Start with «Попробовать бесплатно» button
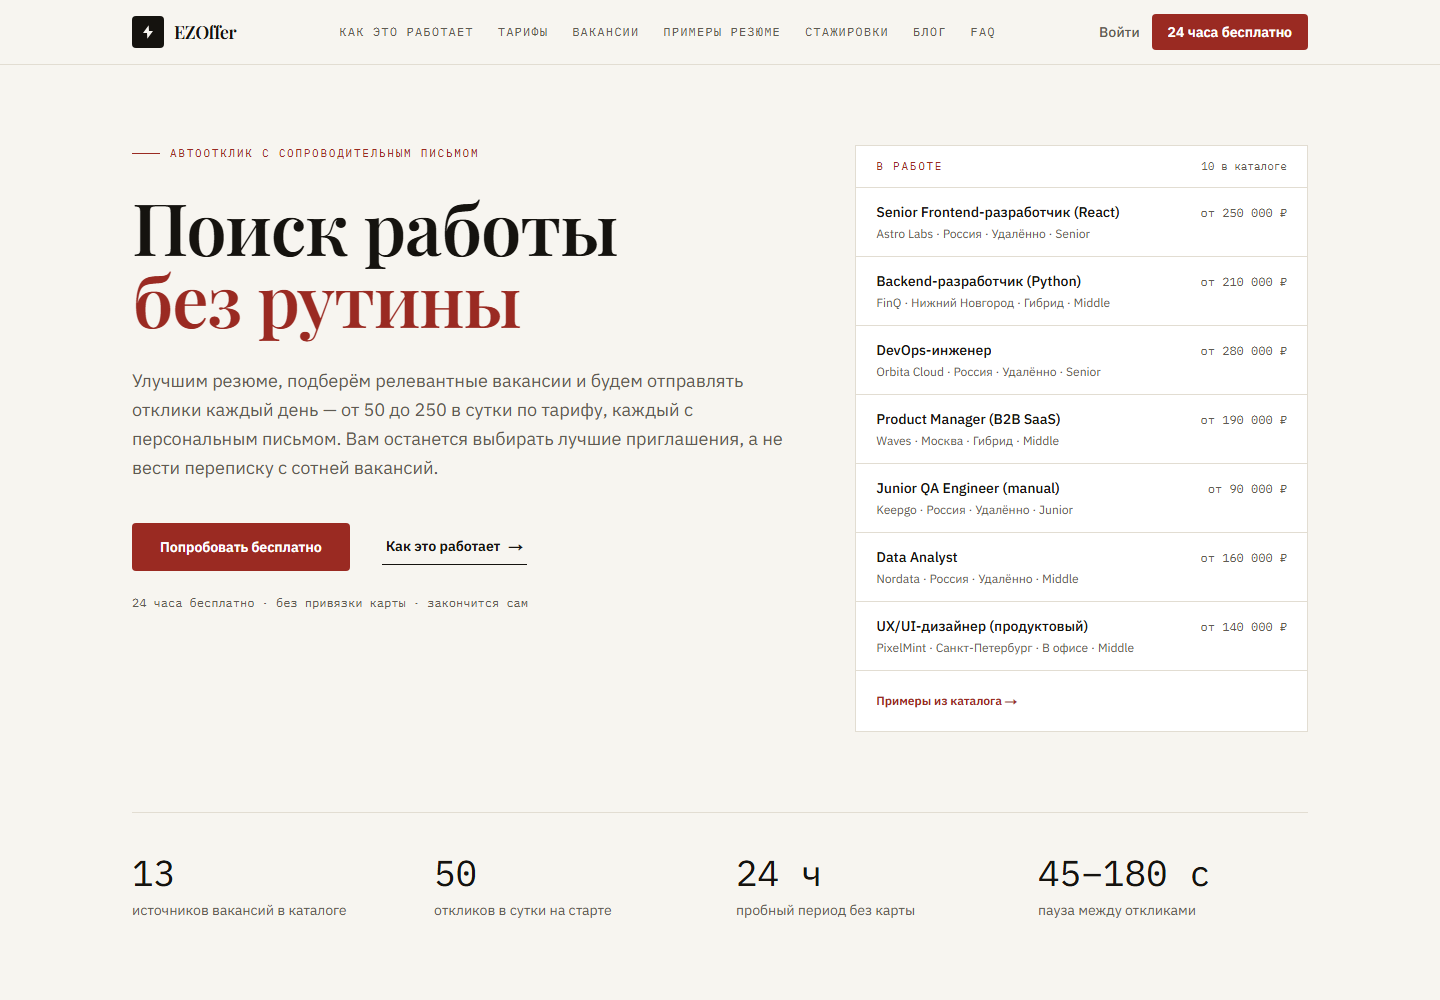 (241, 547)
